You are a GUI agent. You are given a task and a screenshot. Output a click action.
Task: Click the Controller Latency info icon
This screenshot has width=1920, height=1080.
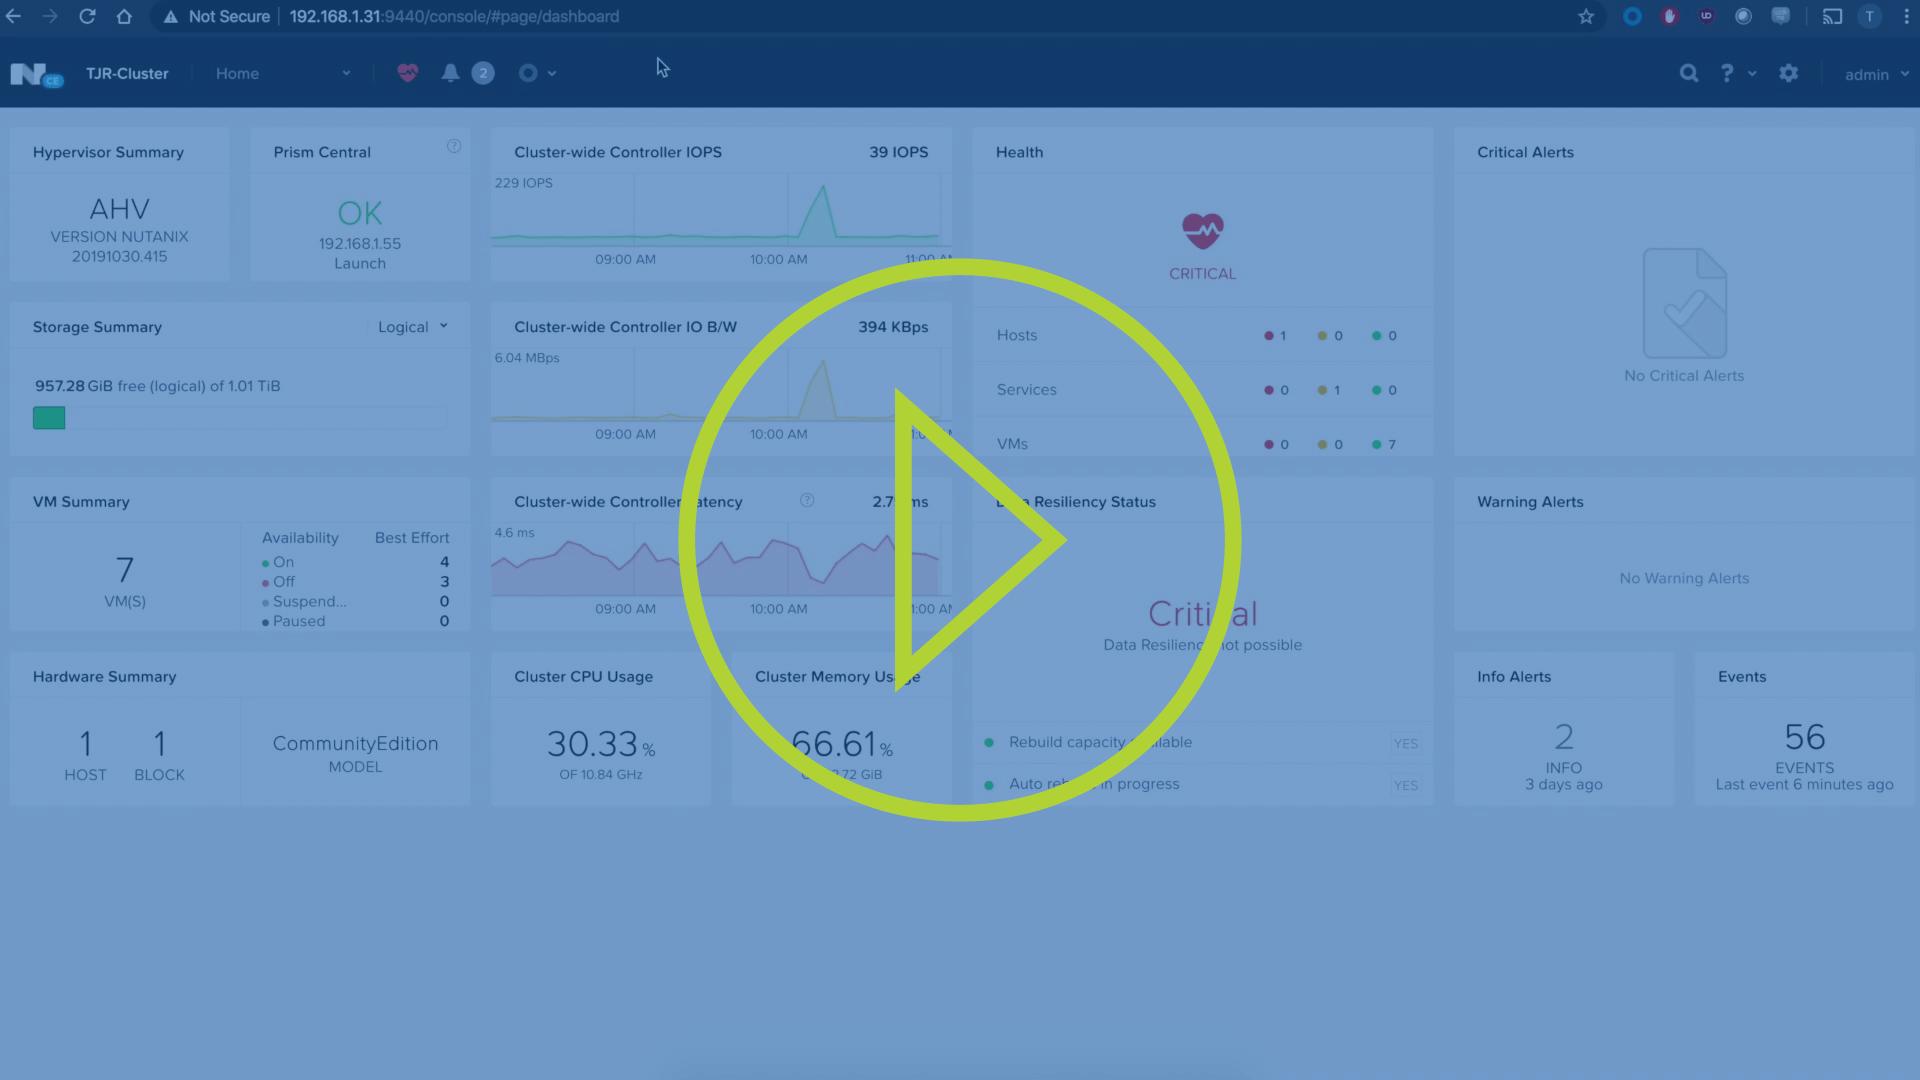click(x=807, y=500)
